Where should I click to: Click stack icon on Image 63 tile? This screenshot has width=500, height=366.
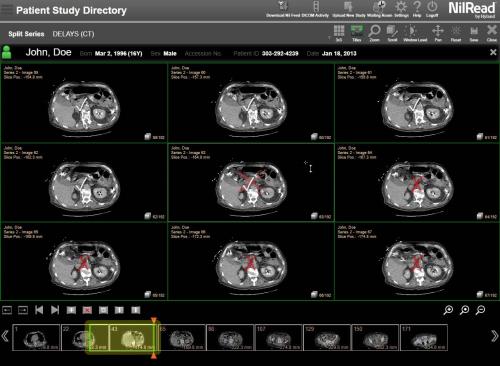[314, 216]
